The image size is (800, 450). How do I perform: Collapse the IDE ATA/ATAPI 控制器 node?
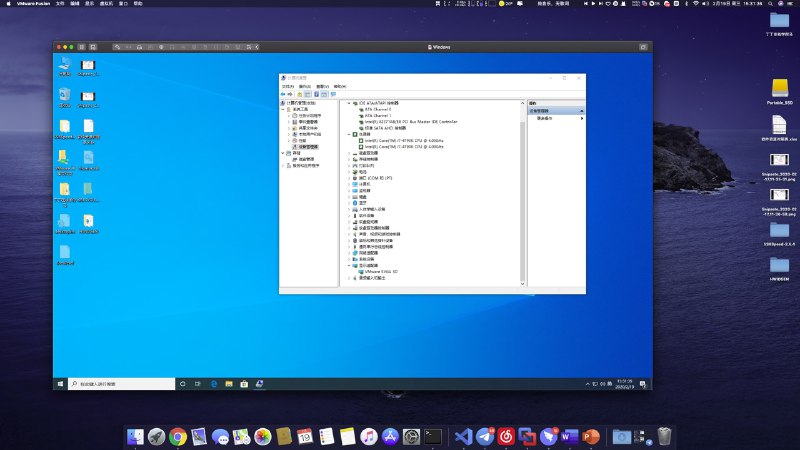pyautogui.click(x=349, y=103)
